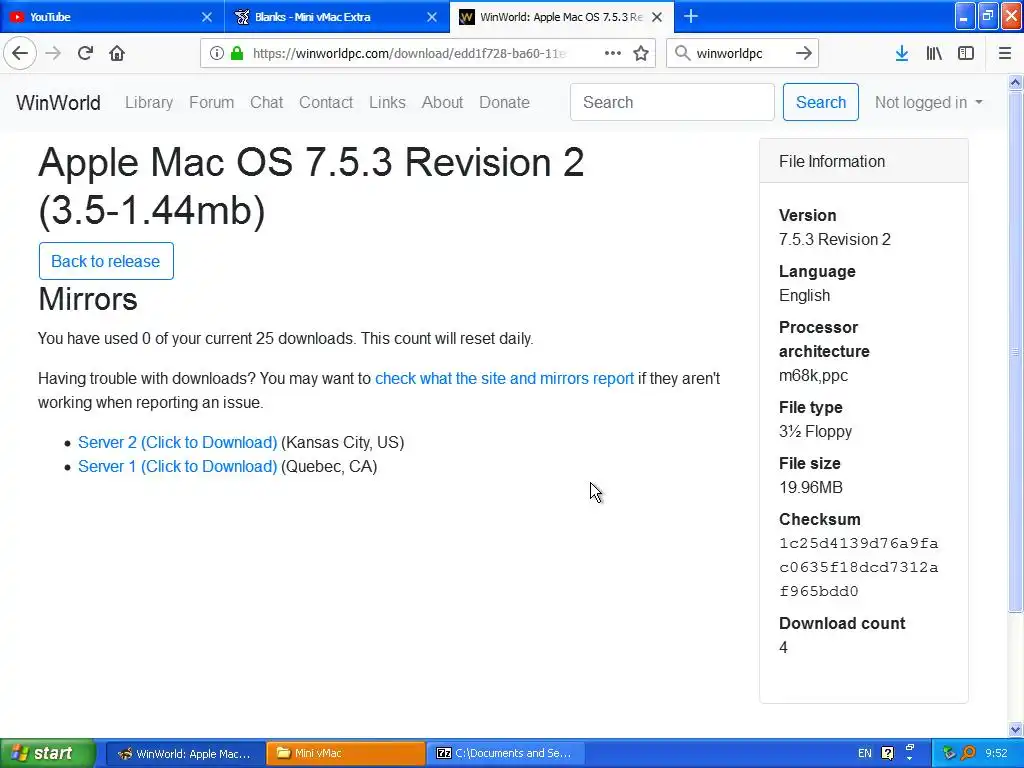Focus the WinWorld site Search input
The height and width of the screenshot is (768, 1024).
[672, 102]
